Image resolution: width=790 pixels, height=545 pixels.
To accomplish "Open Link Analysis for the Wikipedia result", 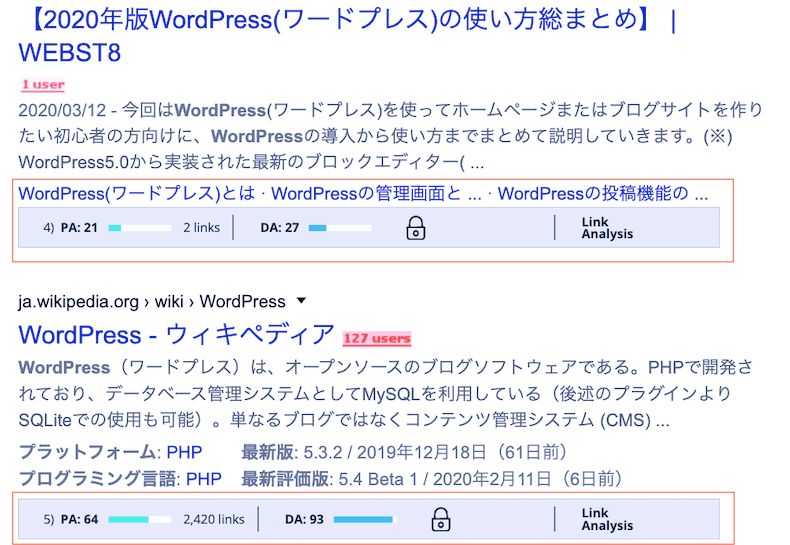I will 607,519.
